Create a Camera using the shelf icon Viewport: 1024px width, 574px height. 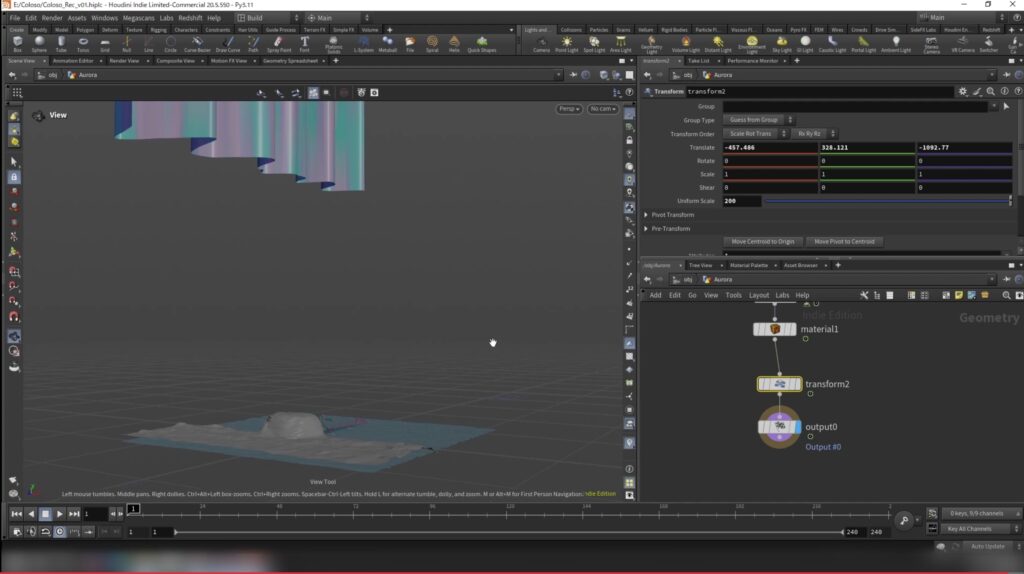(541, 44)
